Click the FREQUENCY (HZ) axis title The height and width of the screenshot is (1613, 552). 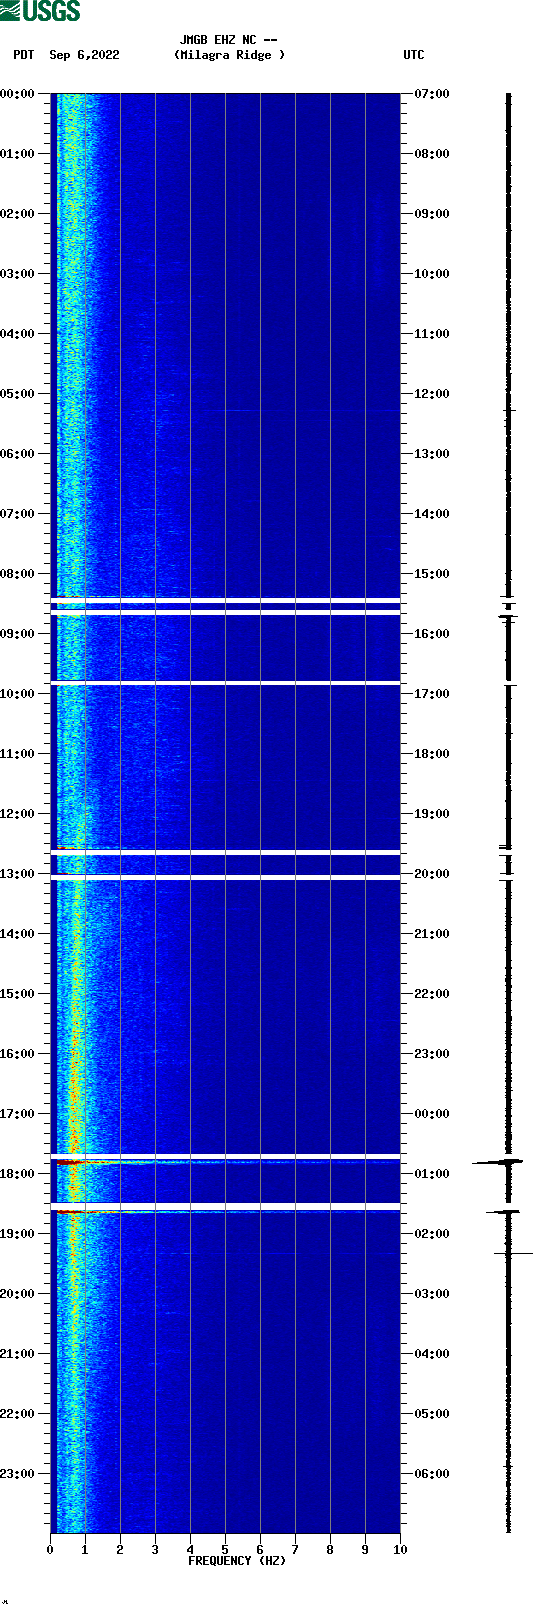click(x=237, y=1561)
